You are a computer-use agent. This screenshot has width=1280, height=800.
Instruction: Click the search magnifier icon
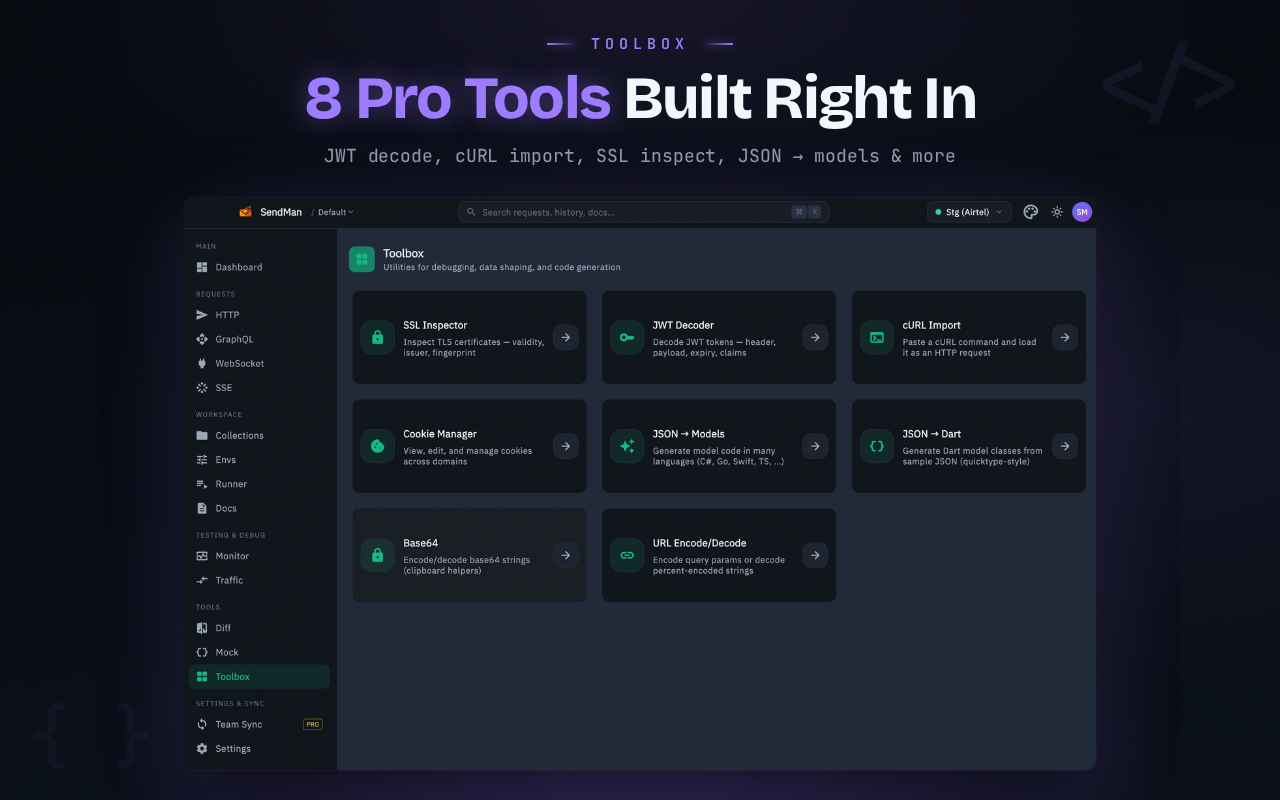pyautogui.click(x=471, y=212)
